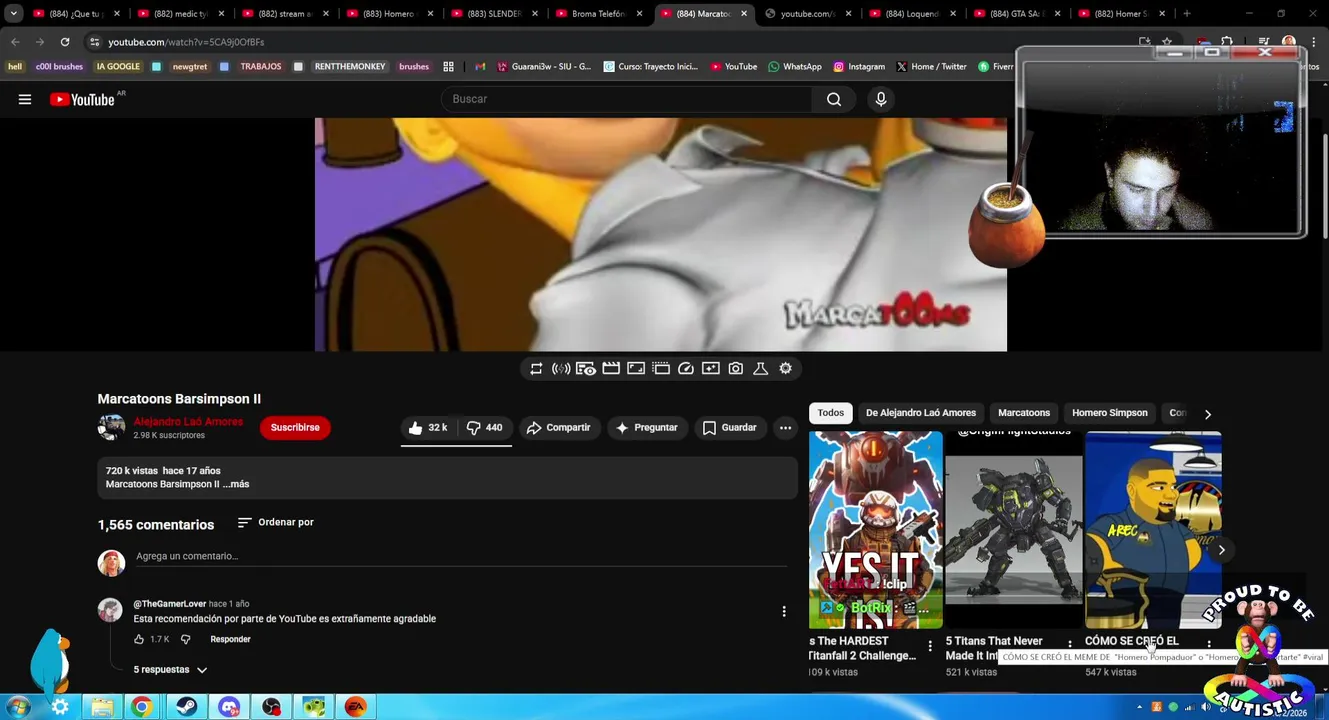This screenshot has width=1329, height=720.
Task: Open the new tab plus button
Action: point(1187,14)
